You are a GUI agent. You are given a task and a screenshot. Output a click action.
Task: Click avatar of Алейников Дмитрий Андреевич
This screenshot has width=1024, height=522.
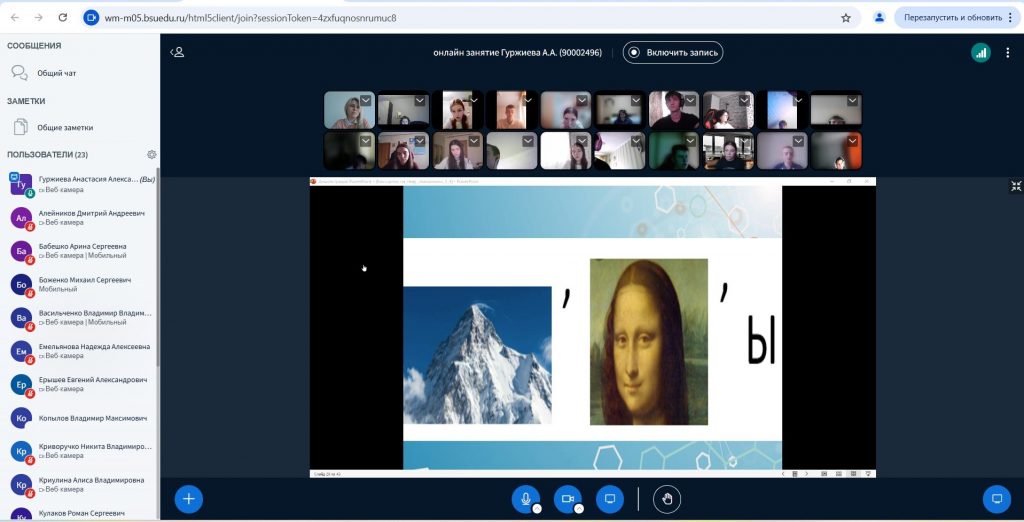(x=21, y=218)
